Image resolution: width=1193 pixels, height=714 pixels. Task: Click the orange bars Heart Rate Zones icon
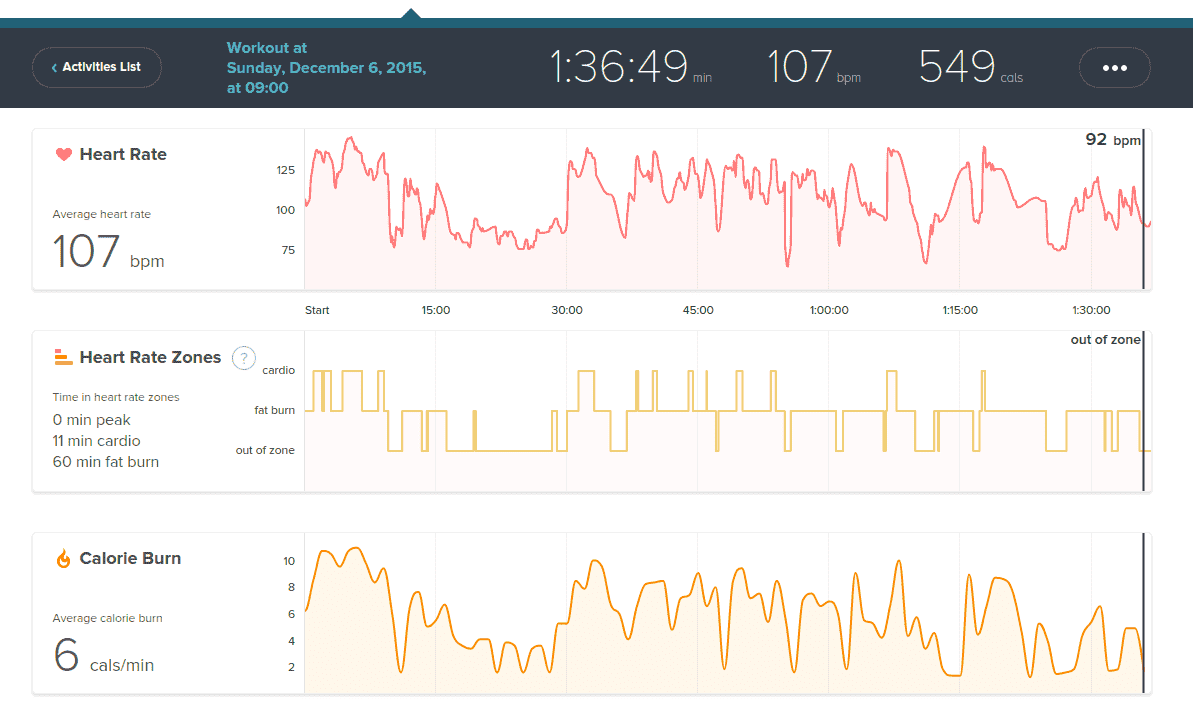[63, 357]
